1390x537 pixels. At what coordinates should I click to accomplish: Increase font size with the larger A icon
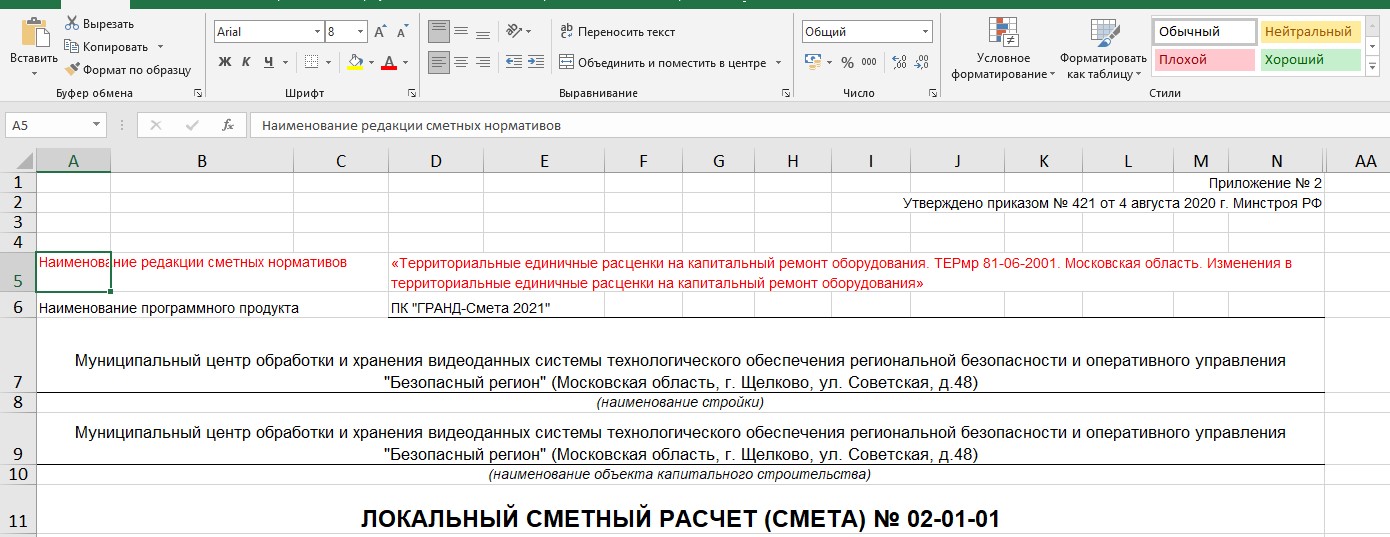coord(381,32)
